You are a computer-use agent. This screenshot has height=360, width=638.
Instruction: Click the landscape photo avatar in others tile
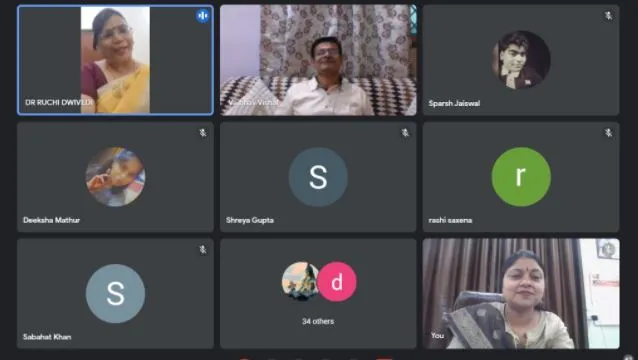coord(300,281)
